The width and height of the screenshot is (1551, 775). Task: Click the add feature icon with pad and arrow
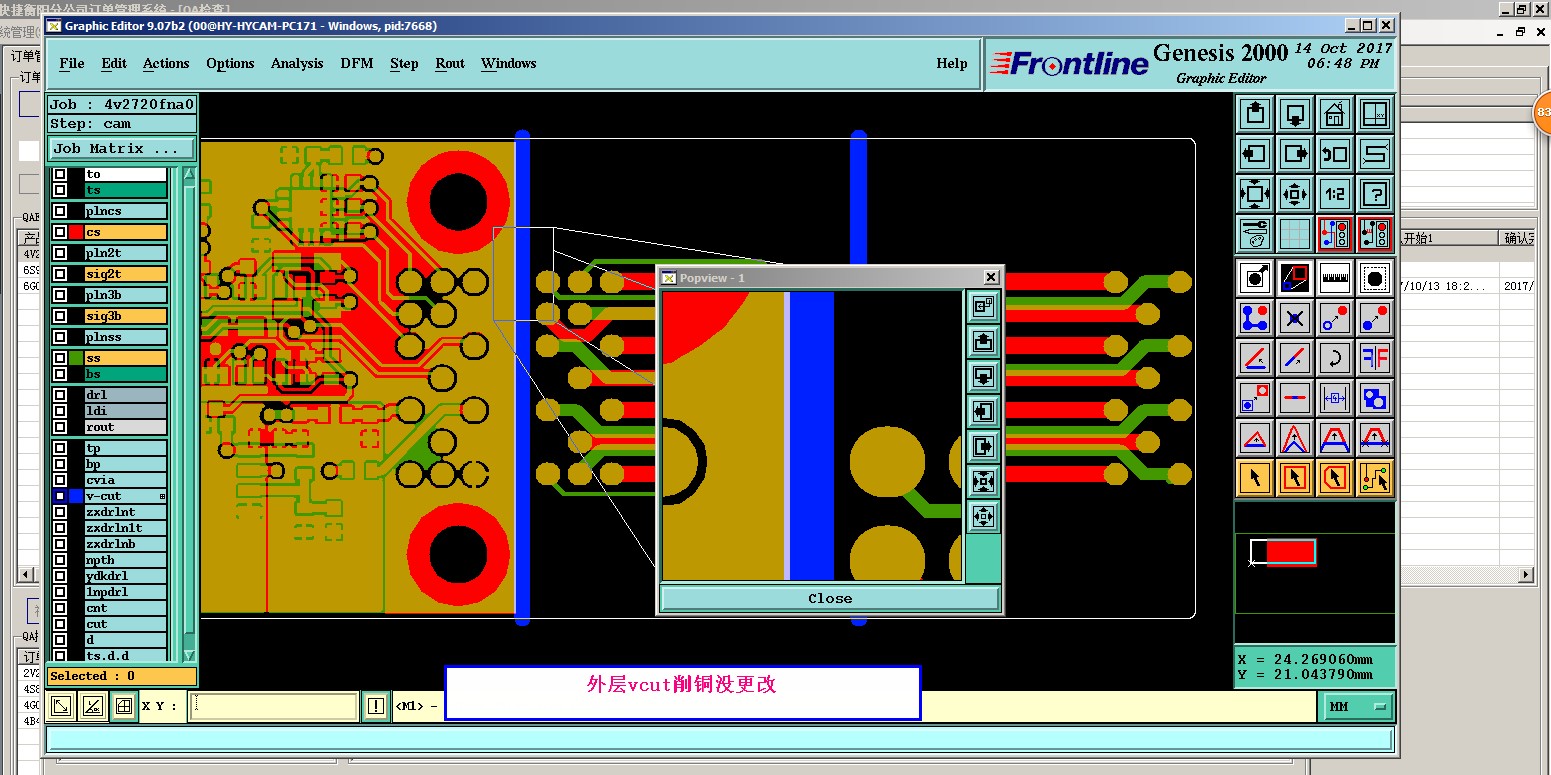tap(1255, 277)
